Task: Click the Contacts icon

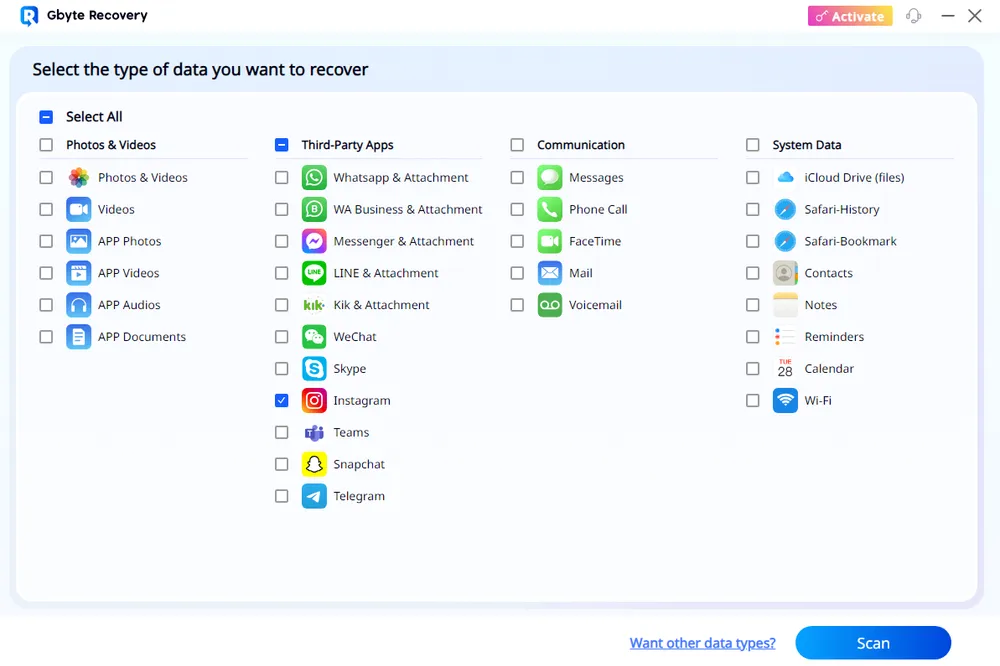Action: (785, 273)
